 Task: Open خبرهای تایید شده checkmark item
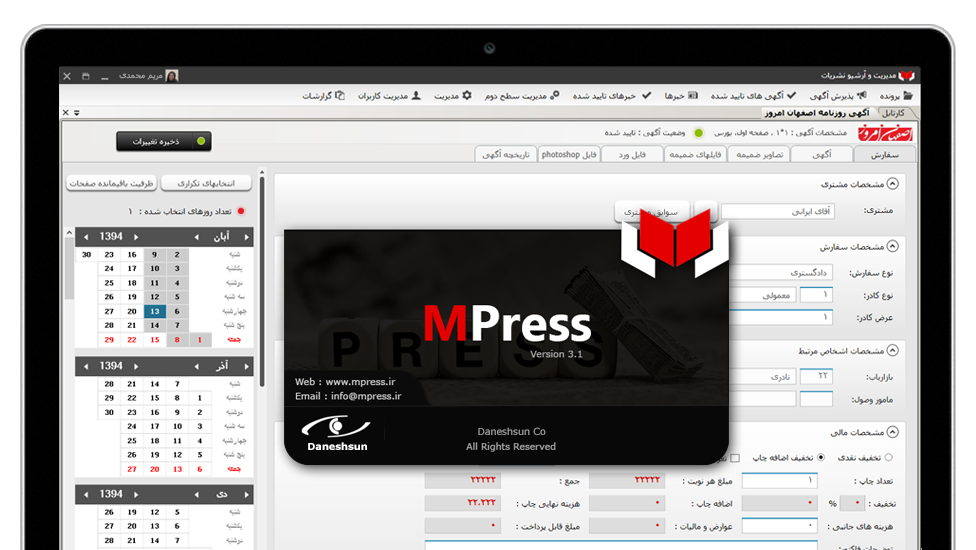tap(612, 96)
